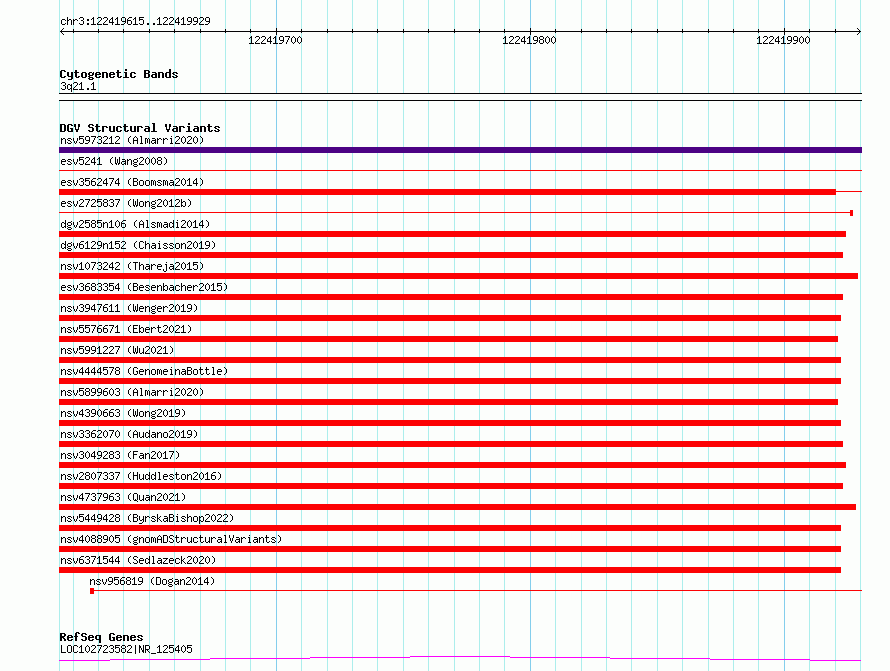Select the esv3683354 (Besenbacher2015) variant
Viewport: 890px width, 671px height.
click(144, 287)
